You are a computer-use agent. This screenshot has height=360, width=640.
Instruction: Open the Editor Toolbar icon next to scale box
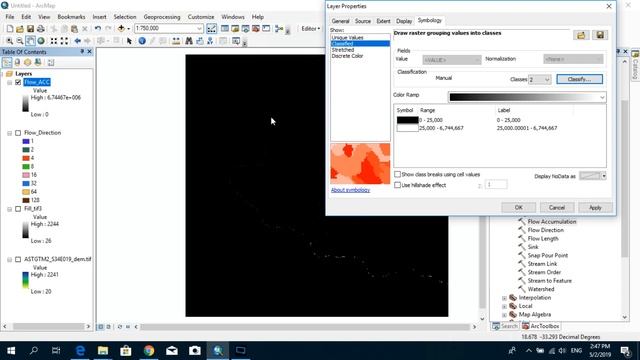click(211, 29)
